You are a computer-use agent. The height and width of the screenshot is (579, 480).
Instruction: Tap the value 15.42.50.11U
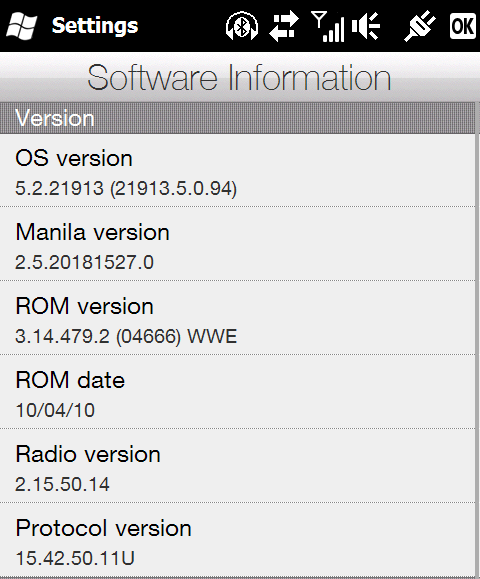point(75,558)
